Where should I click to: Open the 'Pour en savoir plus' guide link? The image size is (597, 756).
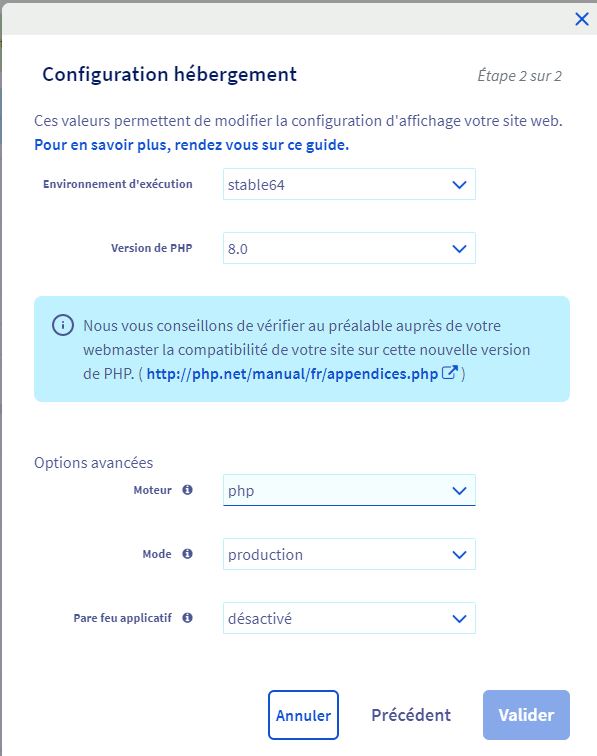click(x=191, y=145)
